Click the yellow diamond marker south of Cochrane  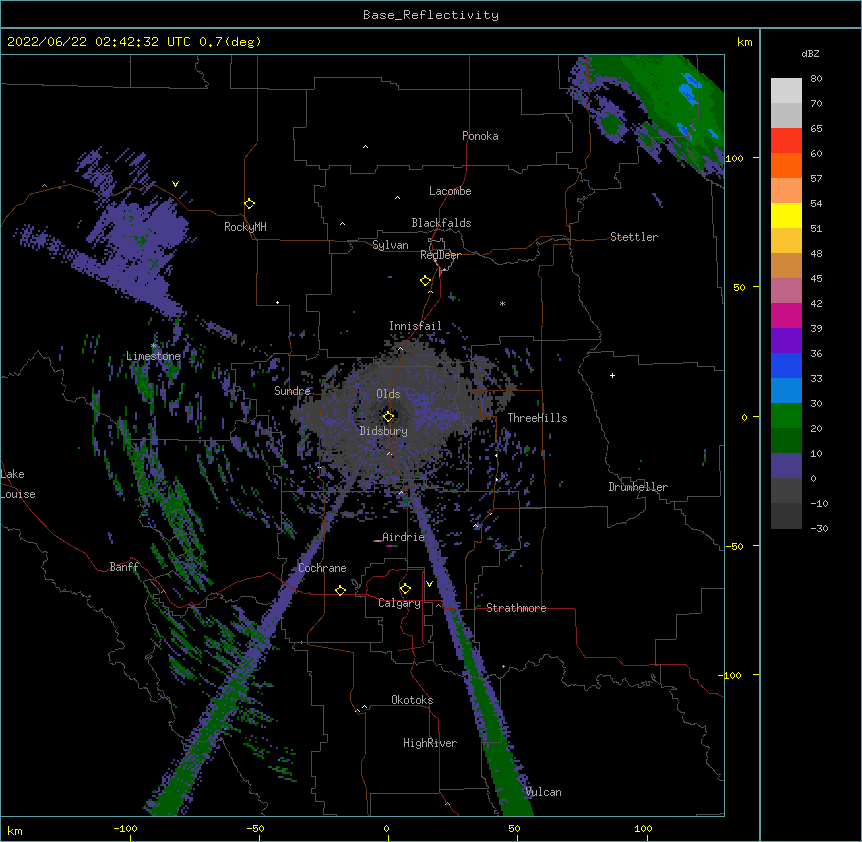340,590
